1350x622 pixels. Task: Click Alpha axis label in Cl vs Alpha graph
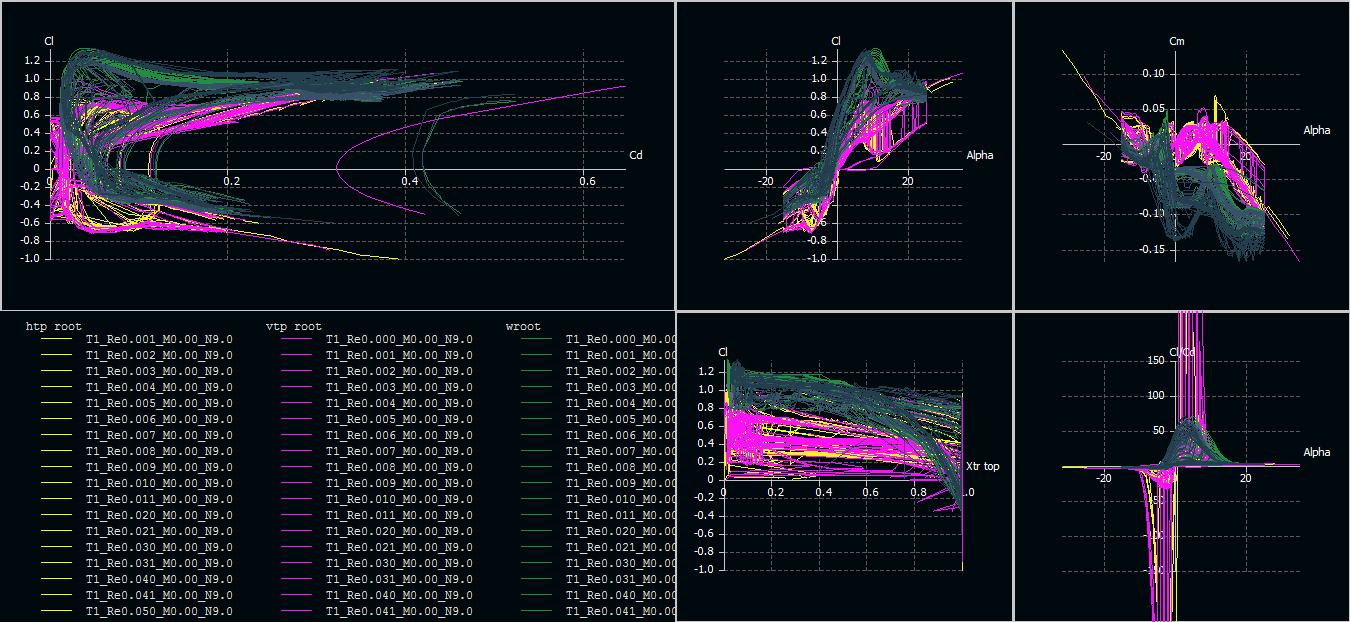[980, 155]
